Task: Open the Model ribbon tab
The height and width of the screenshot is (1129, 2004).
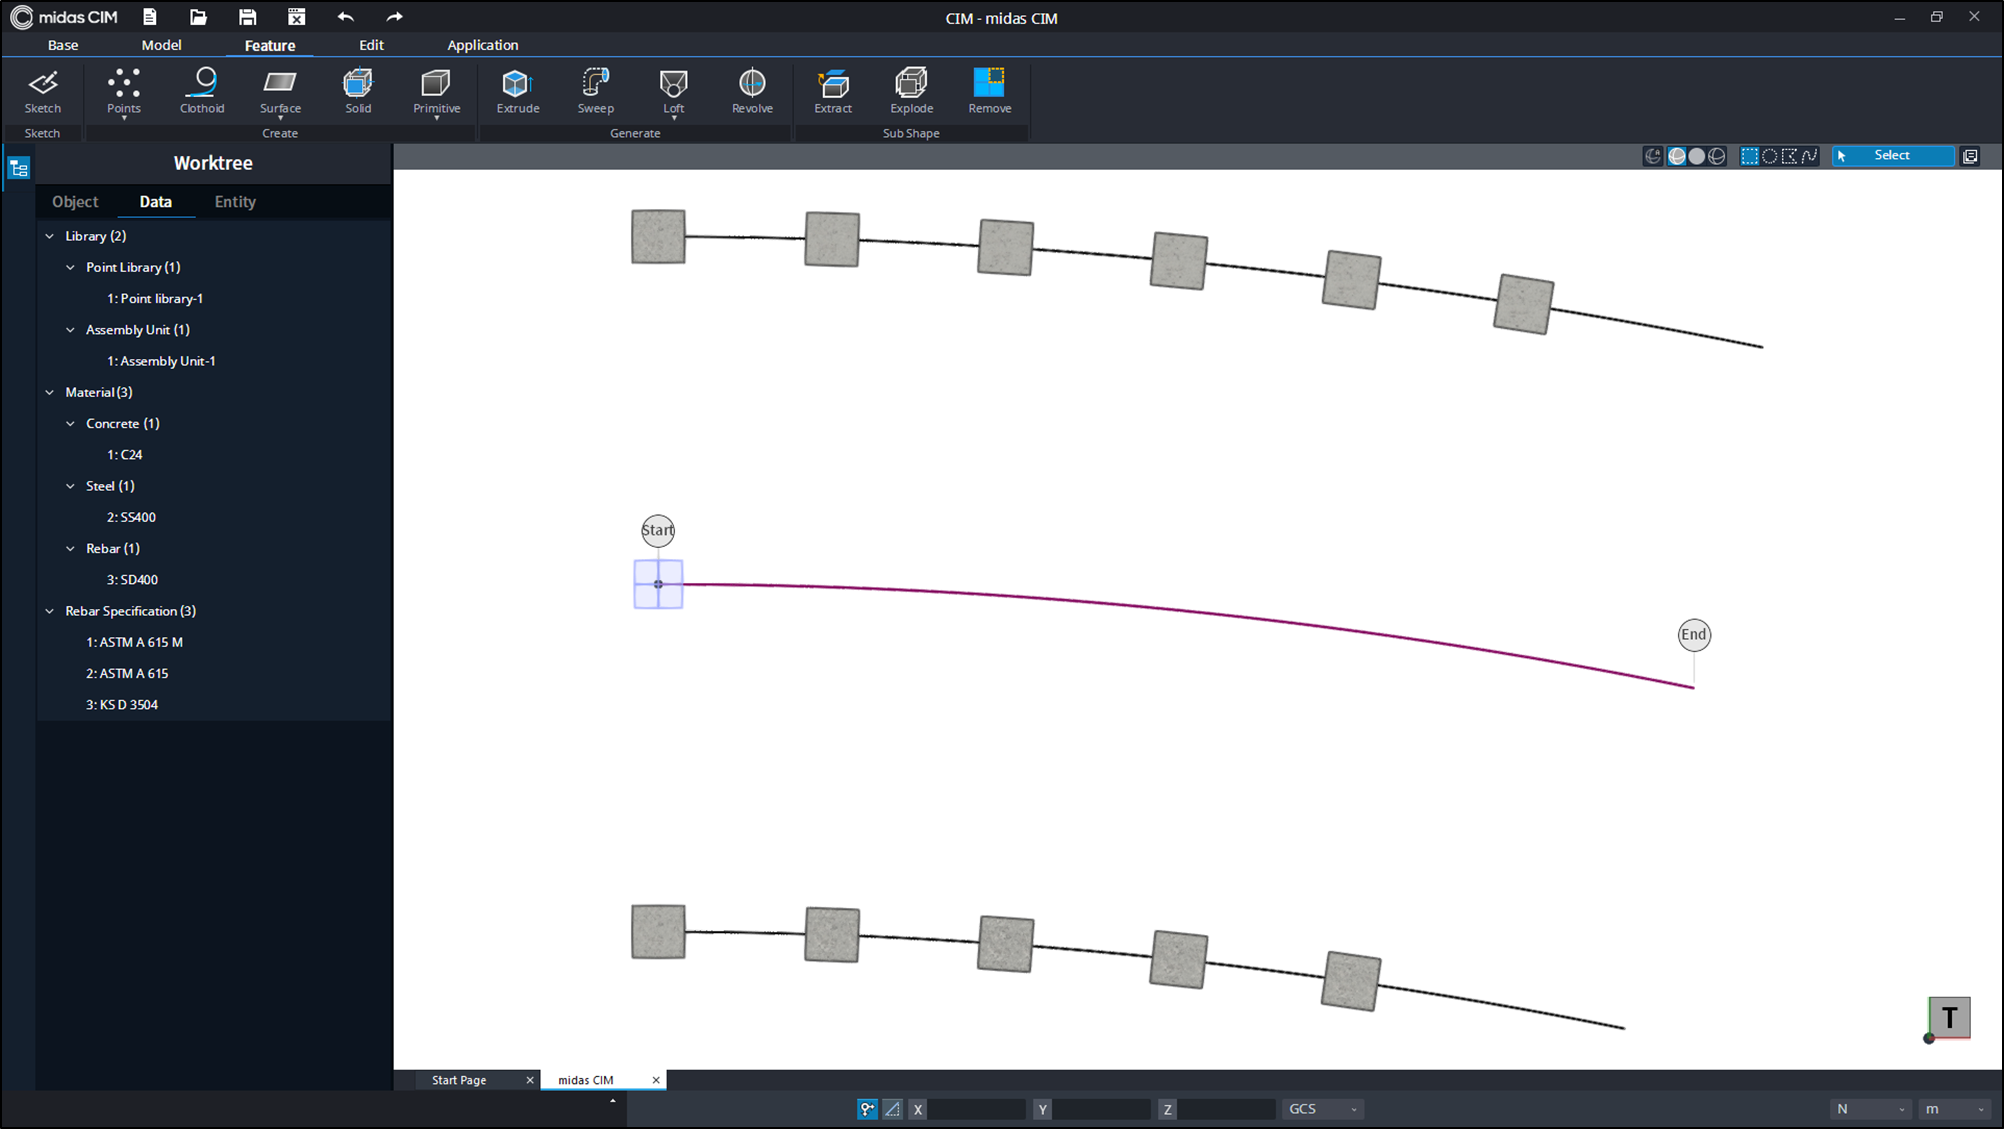Action: (x=161, y=45)
